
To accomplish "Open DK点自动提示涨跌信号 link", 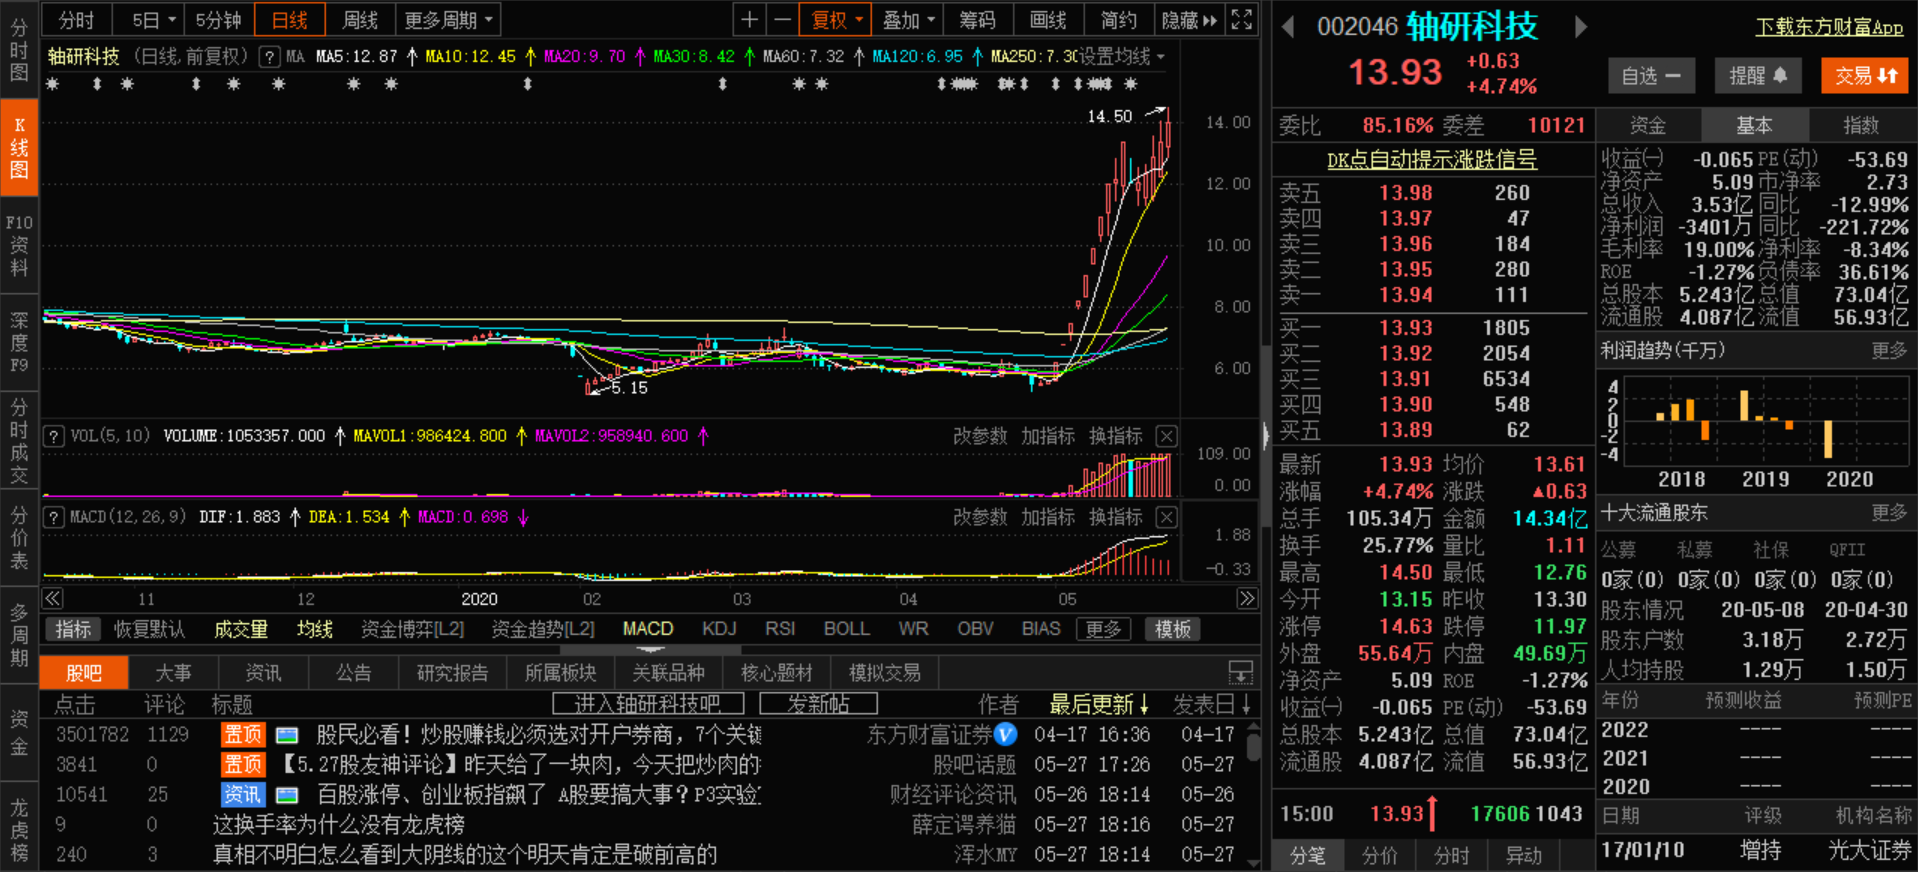I will pyautogui.click(x=1432, y=159).
